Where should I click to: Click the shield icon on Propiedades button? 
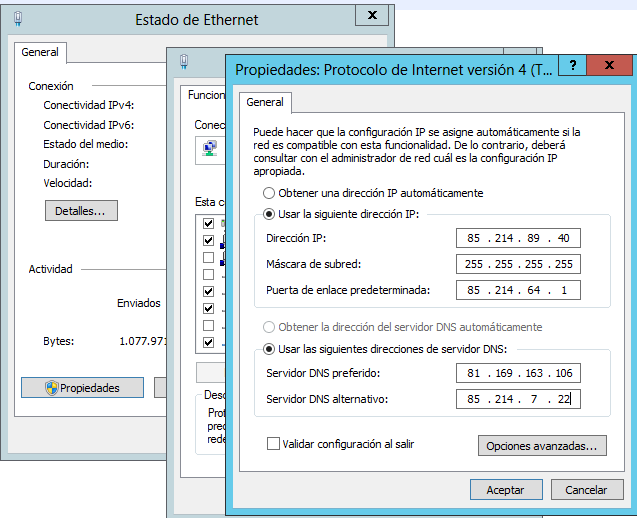tap(52, 388)
